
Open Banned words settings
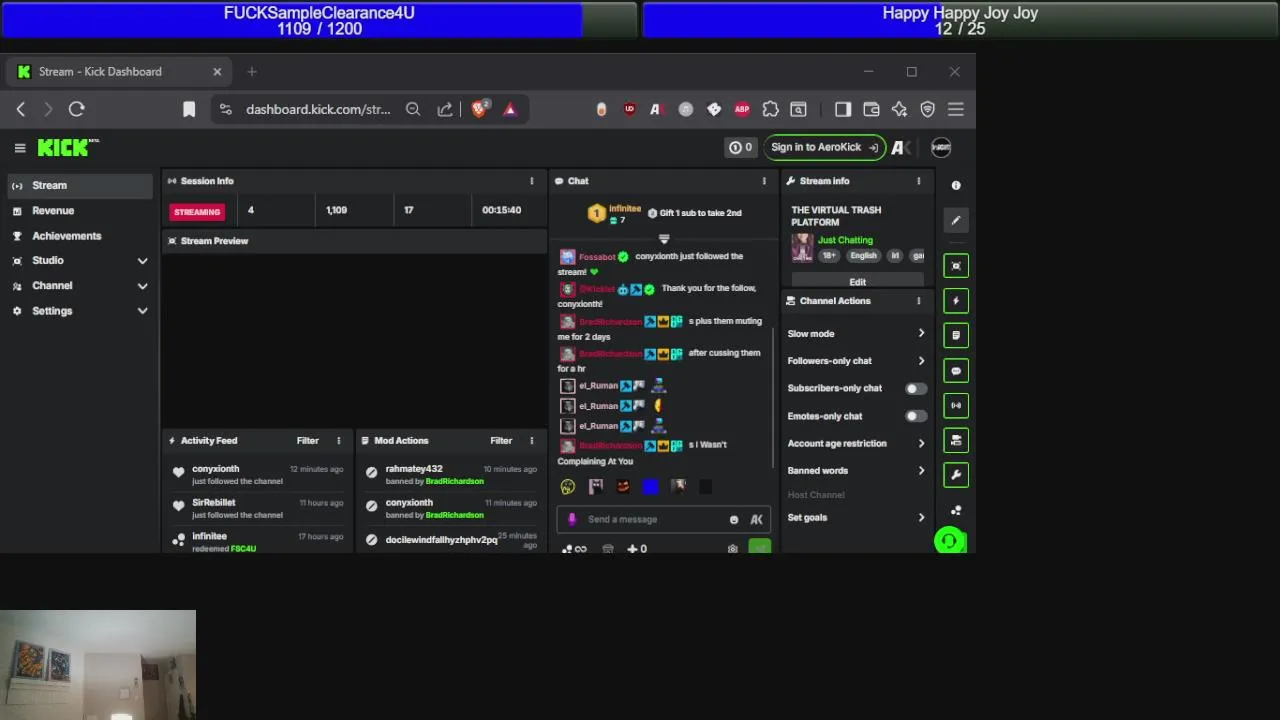pos(856,471)
